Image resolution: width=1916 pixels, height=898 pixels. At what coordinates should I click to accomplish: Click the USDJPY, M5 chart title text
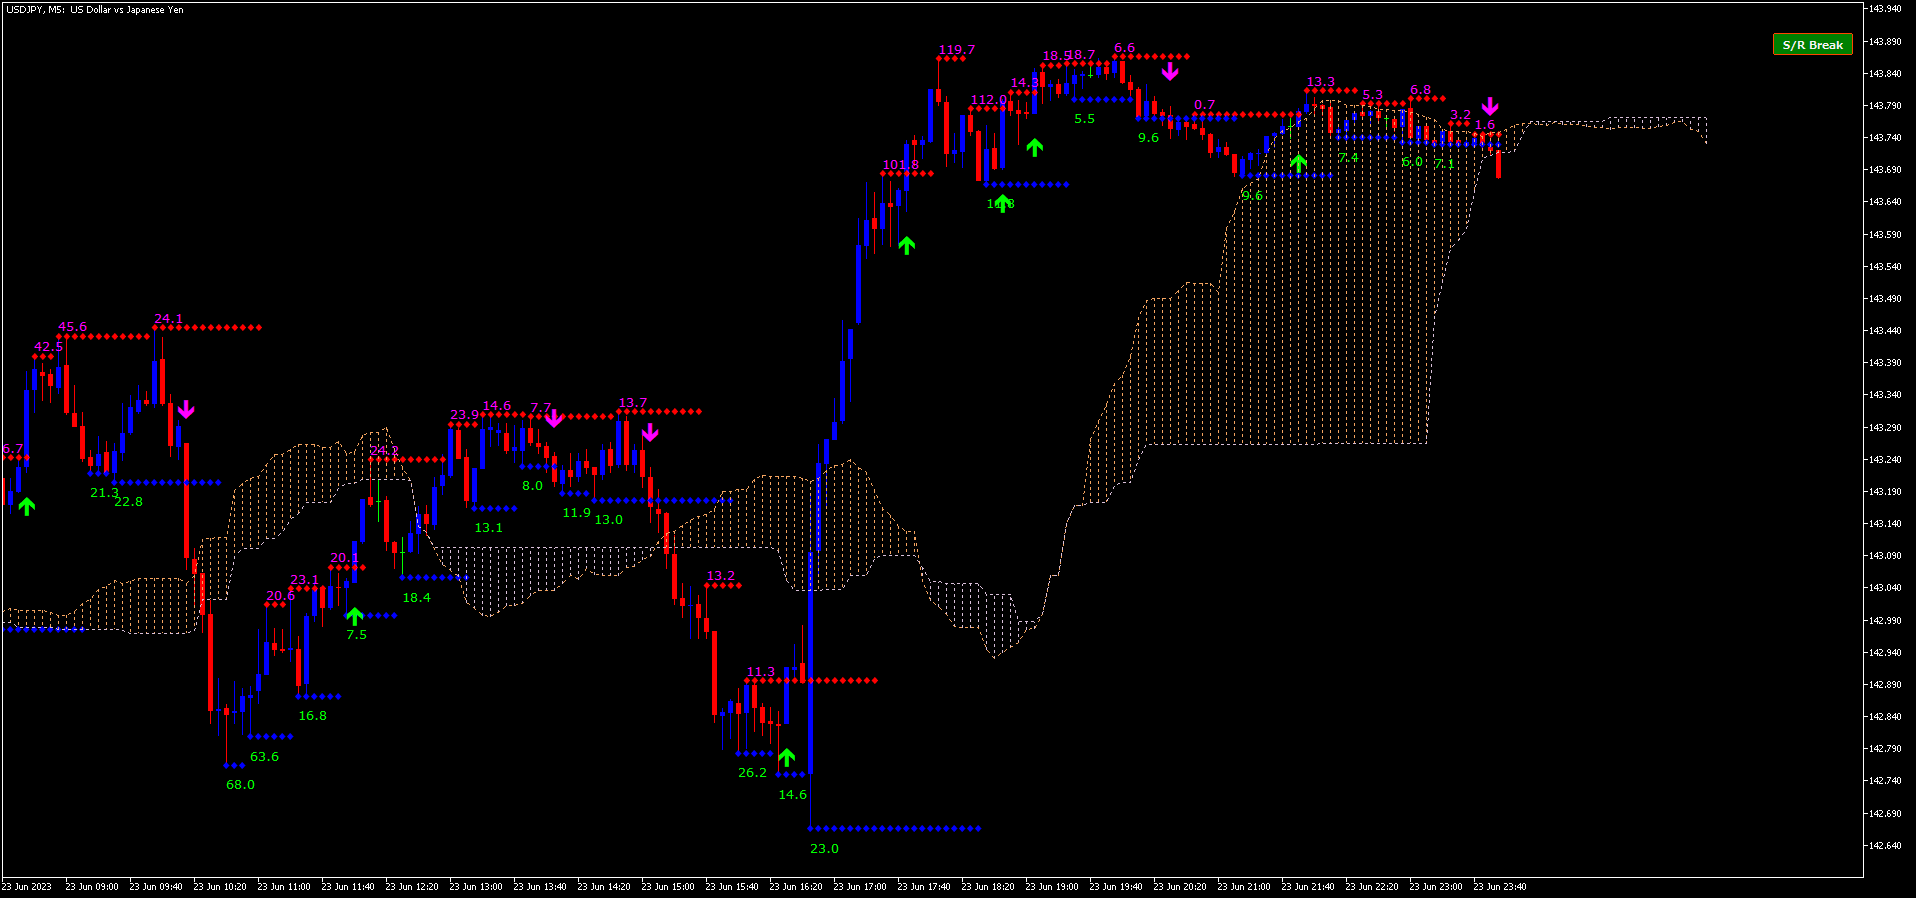click(x=94, y=10)
